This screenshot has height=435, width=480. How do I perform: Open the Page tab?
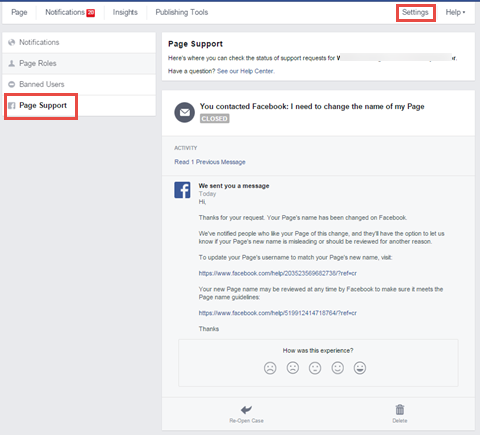[19, 12]
